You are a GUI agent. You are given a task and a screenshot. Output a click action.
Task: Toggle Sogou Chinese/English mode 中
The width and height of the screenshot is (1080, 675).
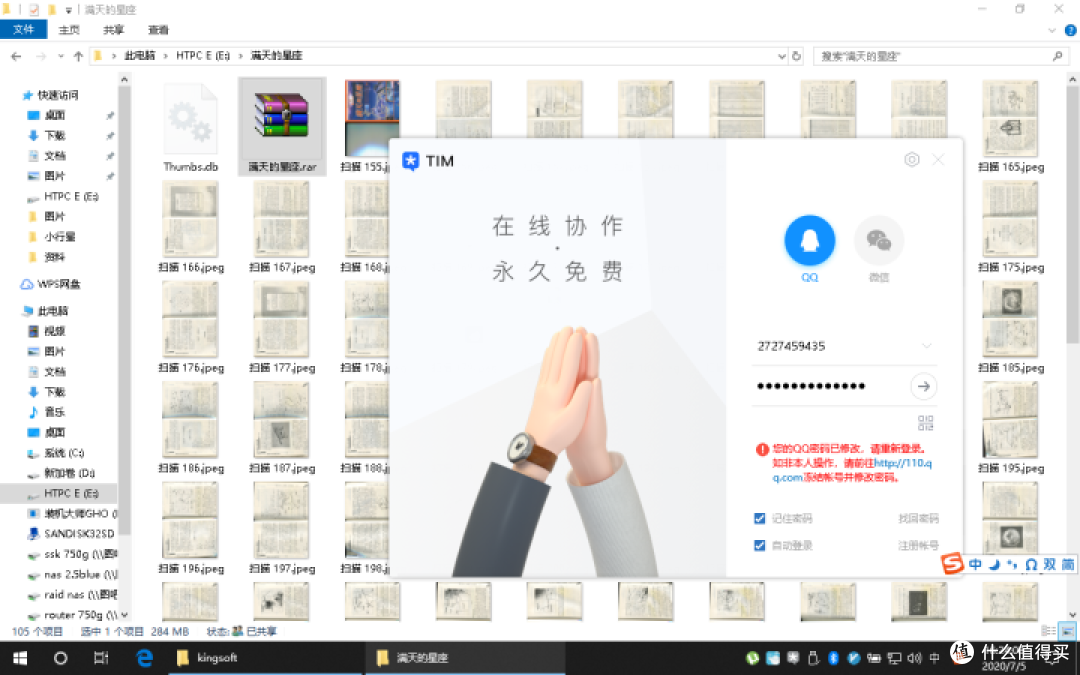pos(975,564)
